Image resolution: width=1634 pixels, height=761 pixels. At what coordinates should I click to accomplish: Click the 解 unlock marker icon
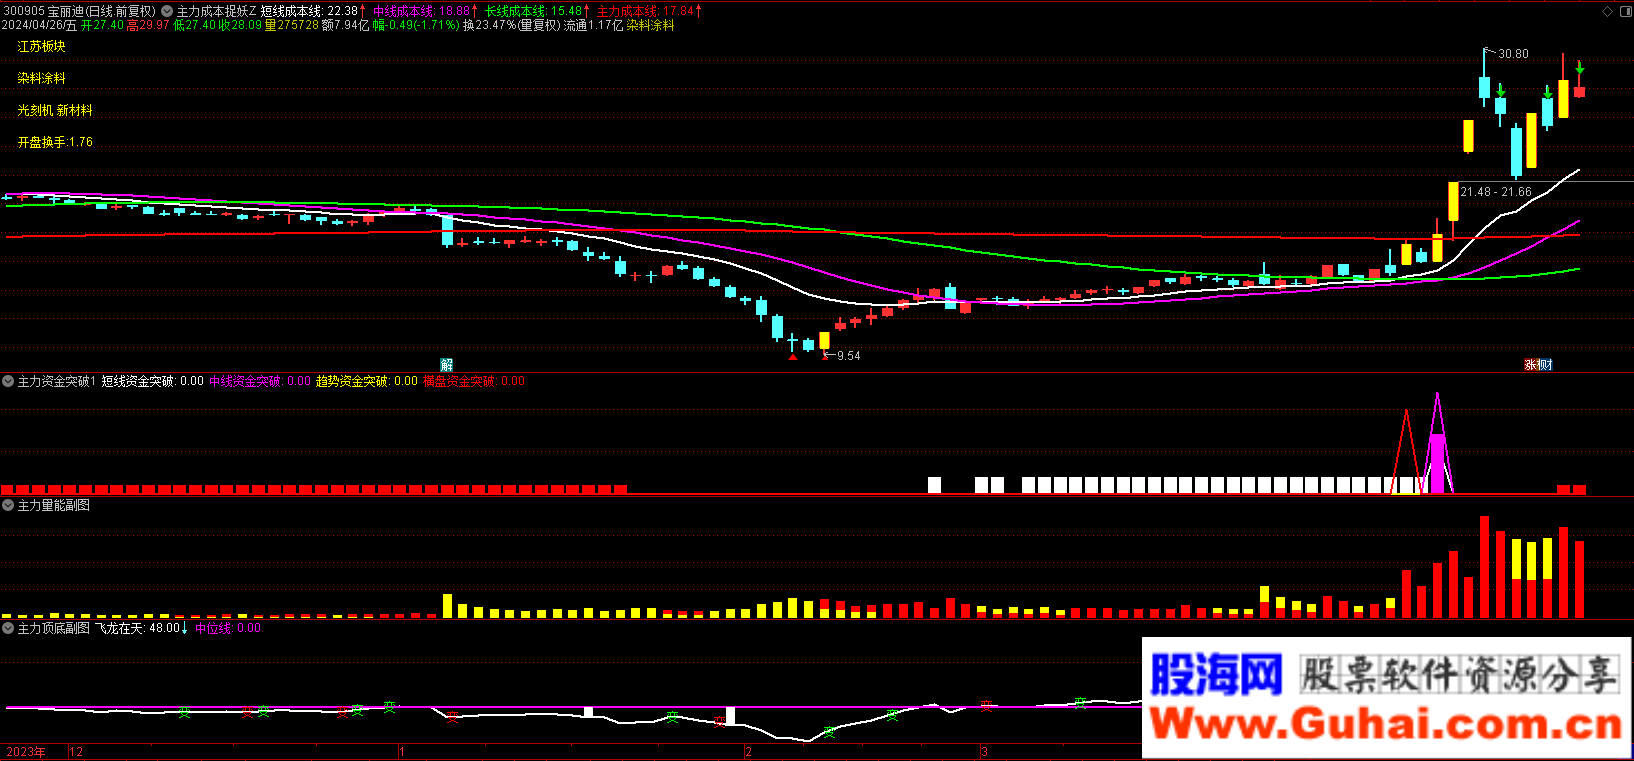(447, 365)
